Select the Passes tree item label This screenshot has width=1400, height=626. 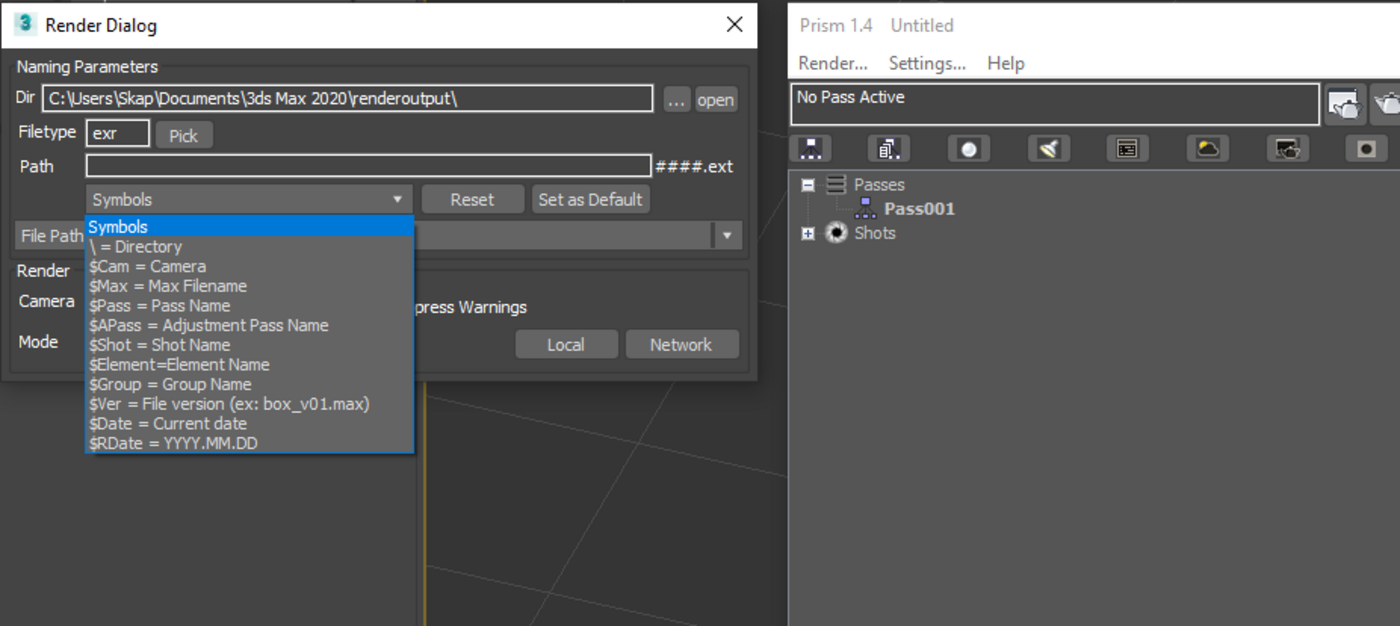pyautogui.click(x=879, y=185)
